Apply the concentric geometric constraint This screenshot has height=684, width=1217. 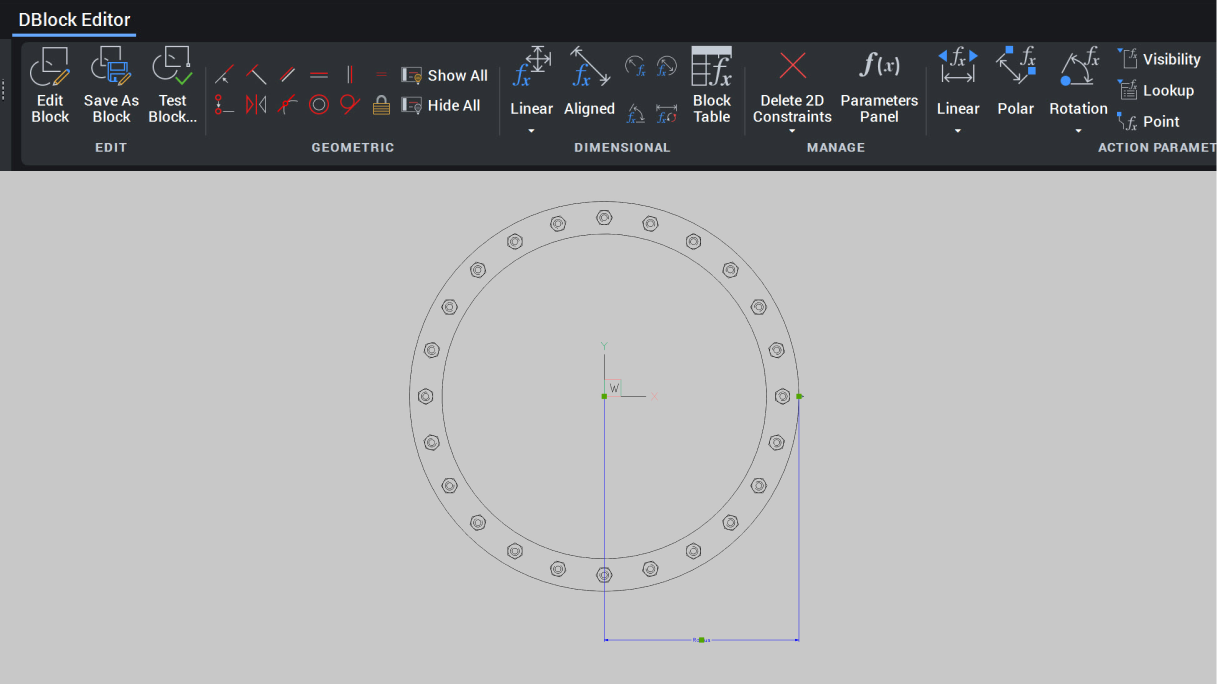[319, 104]
